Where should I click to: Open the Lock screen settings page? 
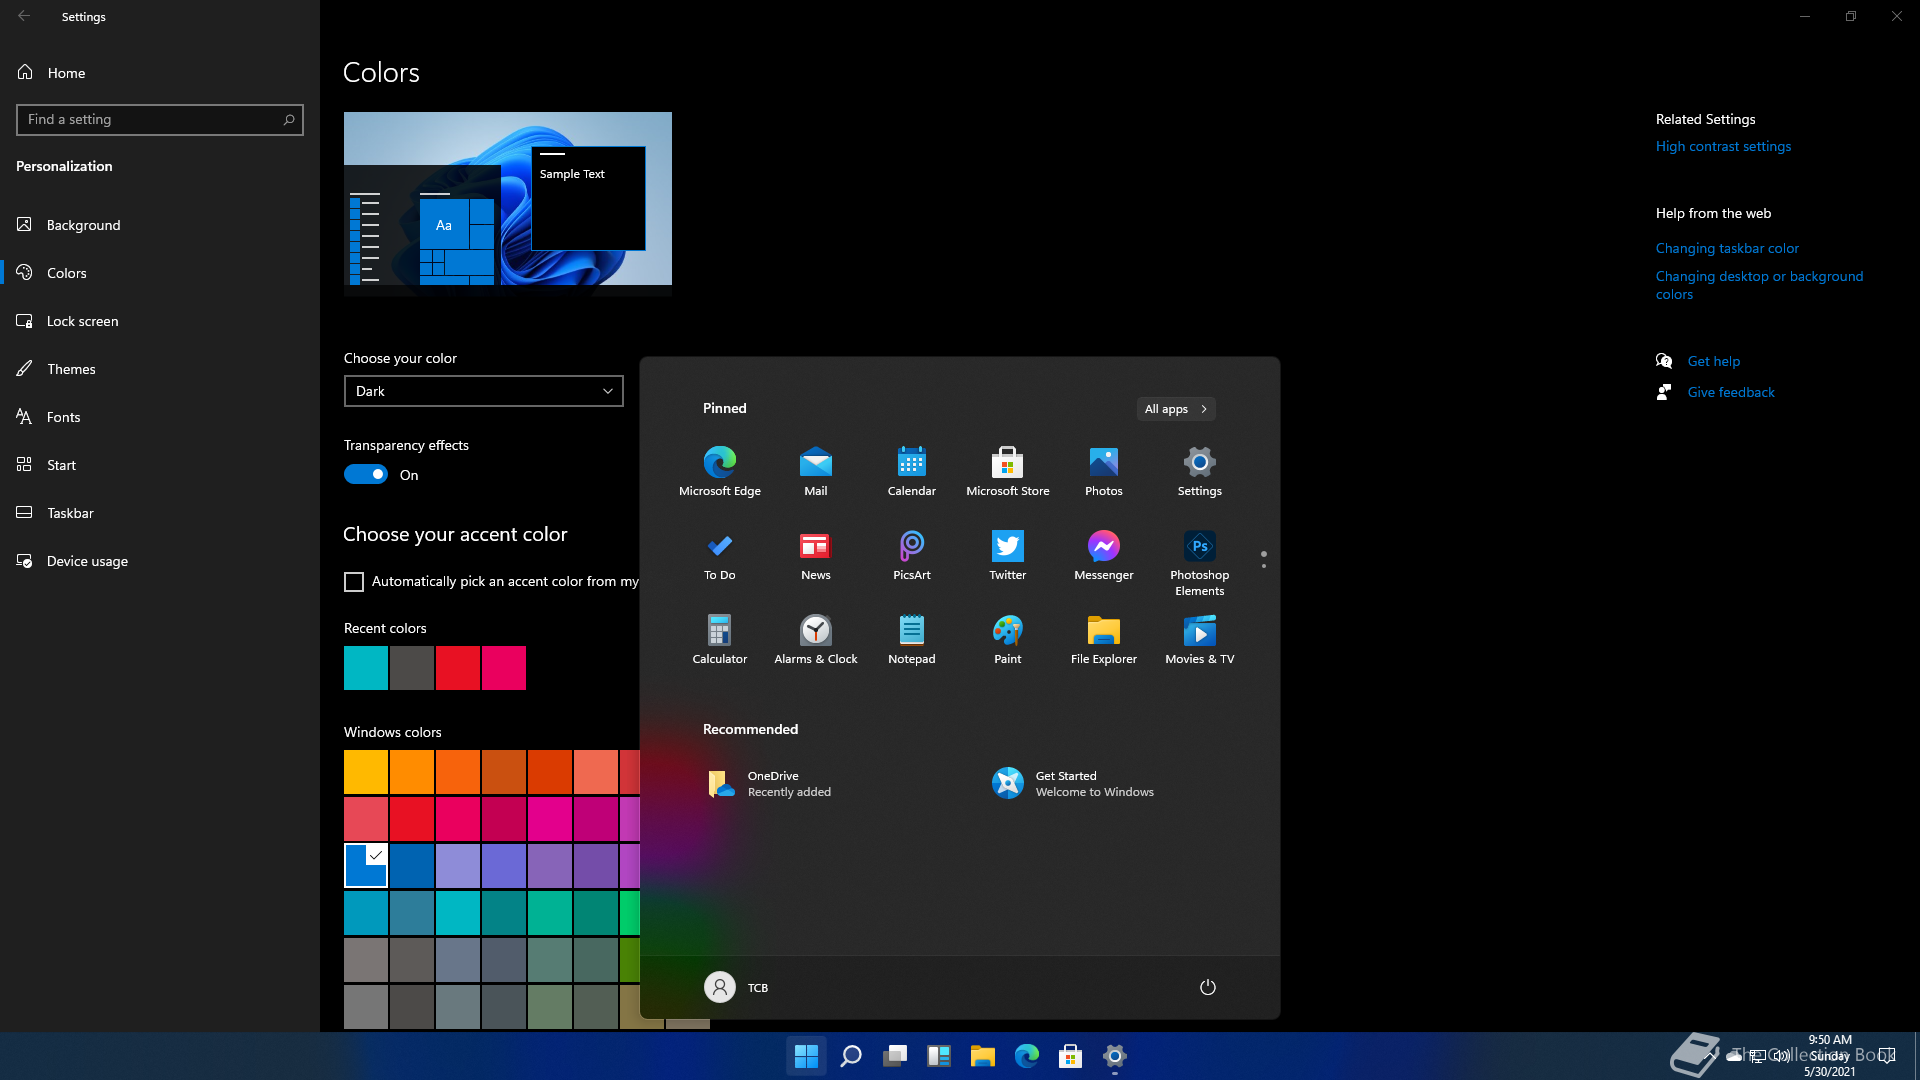pos(160,321)
